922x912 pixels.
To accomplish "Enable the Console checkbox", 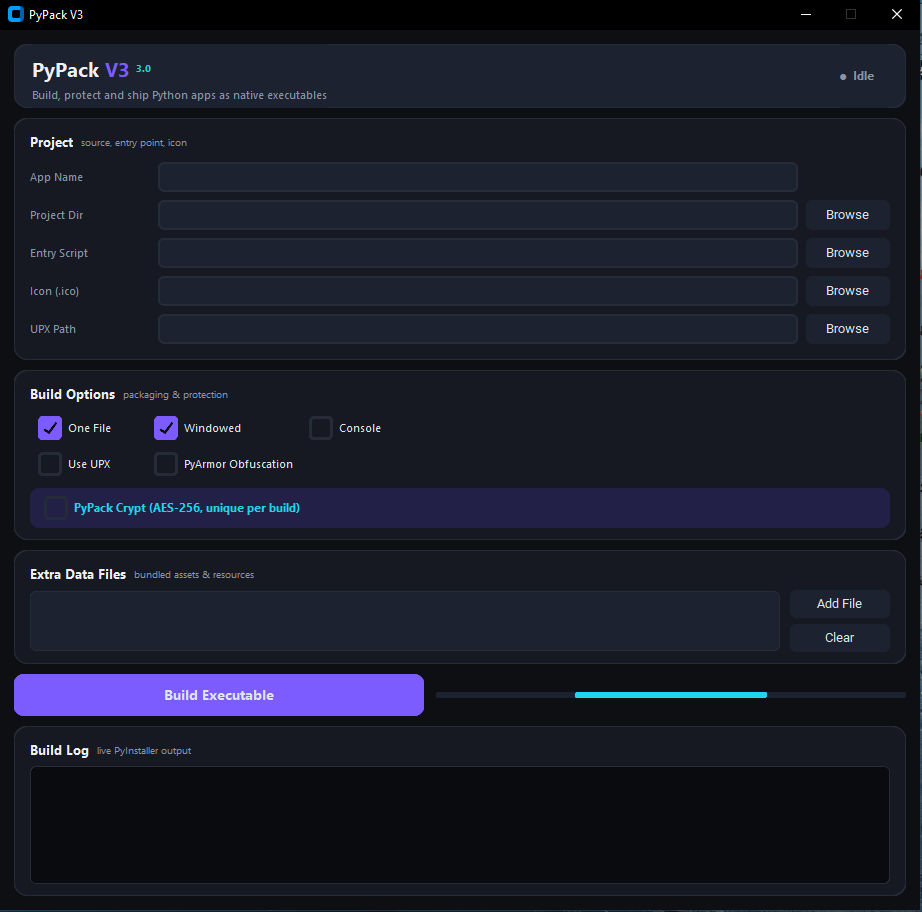I will (321, 428).
